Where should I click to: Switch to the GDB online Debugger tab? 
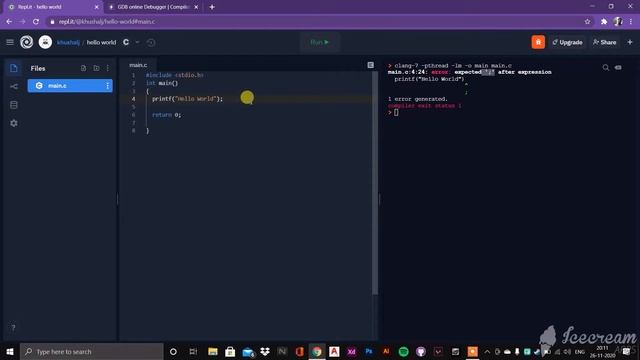click(x=152, y=7)
